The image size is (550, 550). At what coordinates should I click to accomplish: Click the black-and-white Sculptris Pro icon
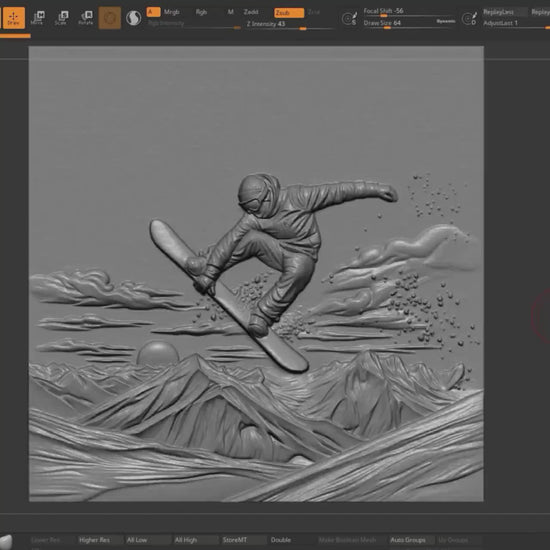[133, 18]
